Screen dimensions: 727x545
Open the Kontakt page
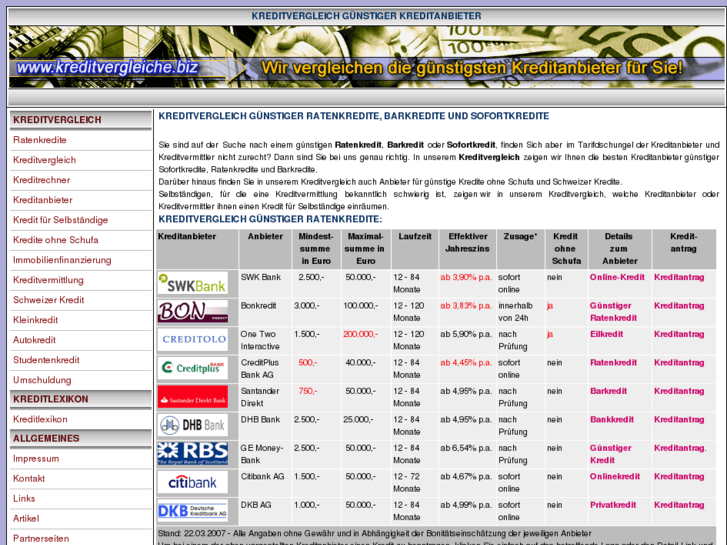[29, 479]
